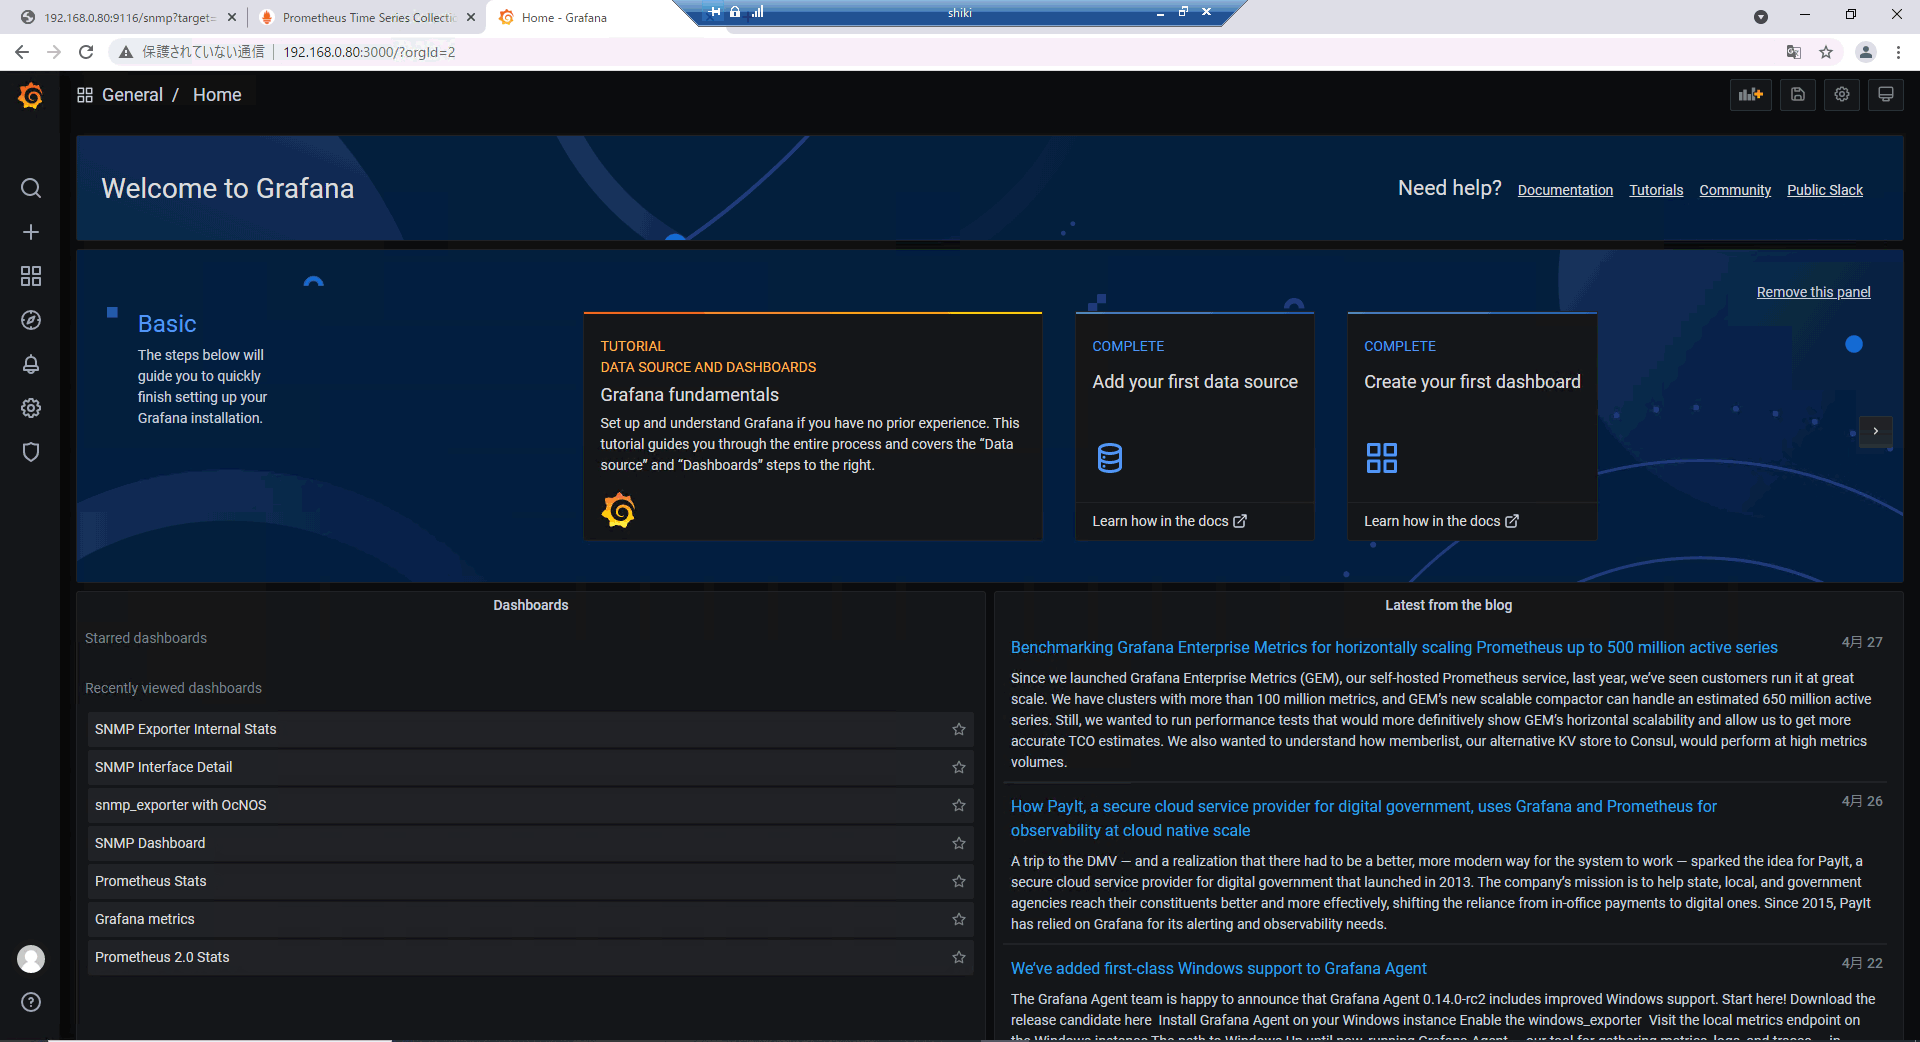Image resolution: width=1920 pixels, height=1042 pixels.
Task: Click the dashboard squares icon on first dashboard card
Action: (x=1382, y=458)
